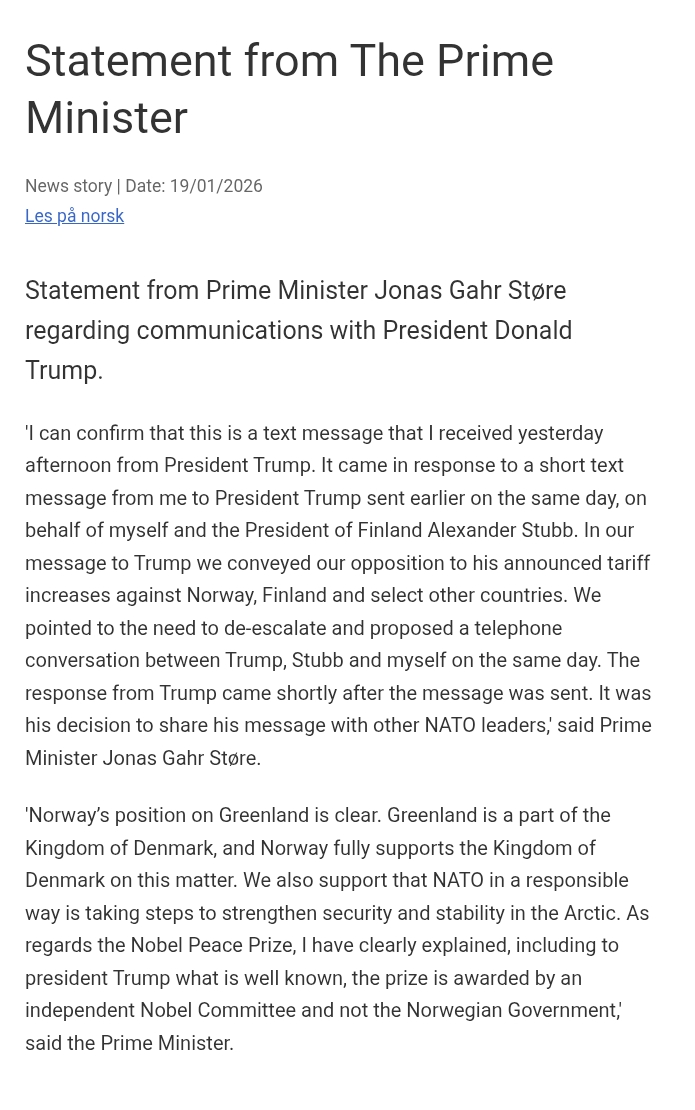The width and height of the screenshot is (695, 1110).
Task: Click the 'News story' label
Action: [x=68, y=186]
